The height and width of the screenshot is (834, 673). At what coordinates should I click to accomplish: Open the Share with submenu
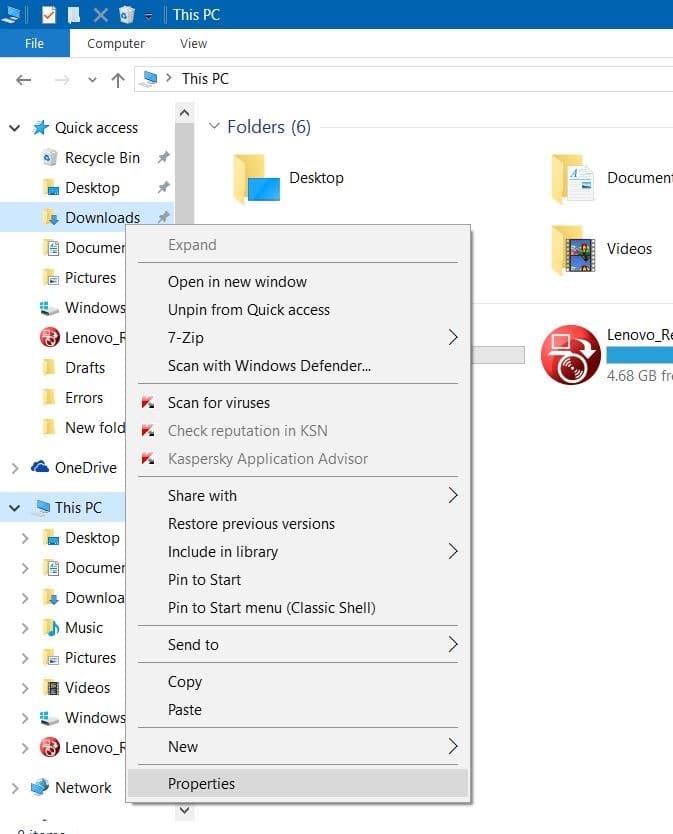coord(298,496)
